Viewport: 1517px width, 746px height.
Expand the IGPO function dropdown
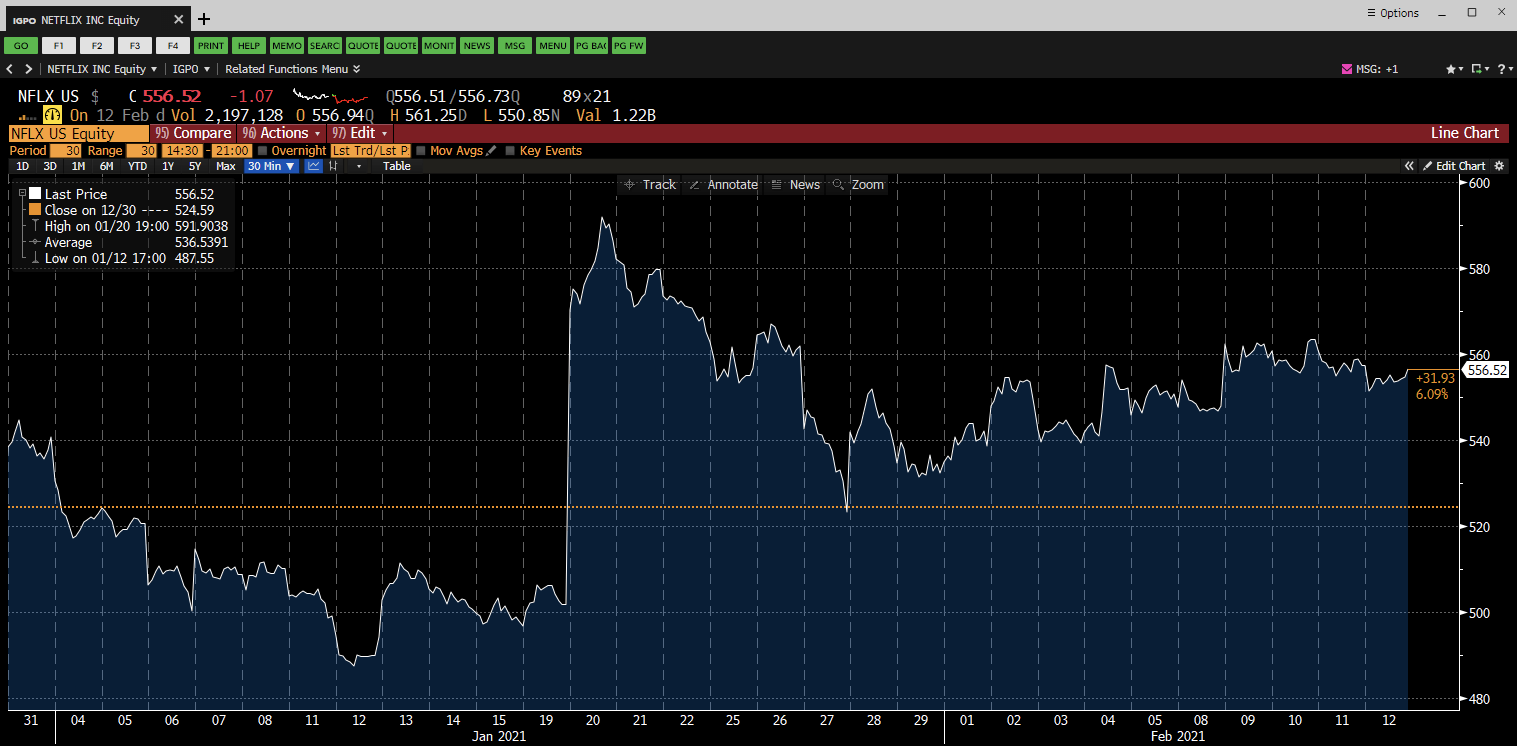click(x=191, y=69)
